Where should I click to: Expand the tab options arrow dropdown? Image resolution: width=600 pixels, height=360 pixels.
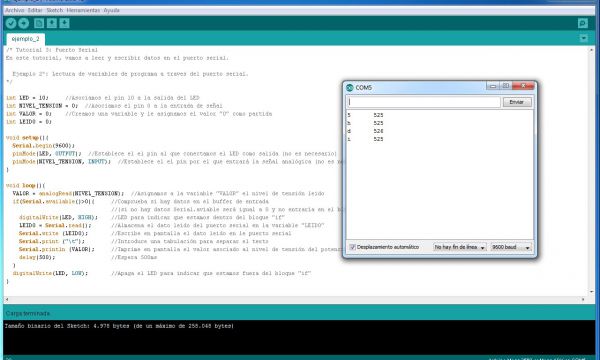point(584,38)
